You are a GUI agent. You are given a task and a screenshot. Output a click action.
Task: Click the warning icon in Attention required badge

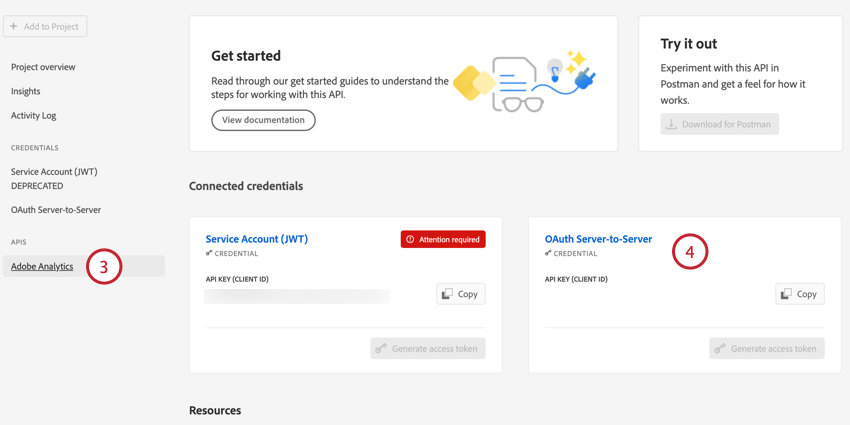[410, 240]
